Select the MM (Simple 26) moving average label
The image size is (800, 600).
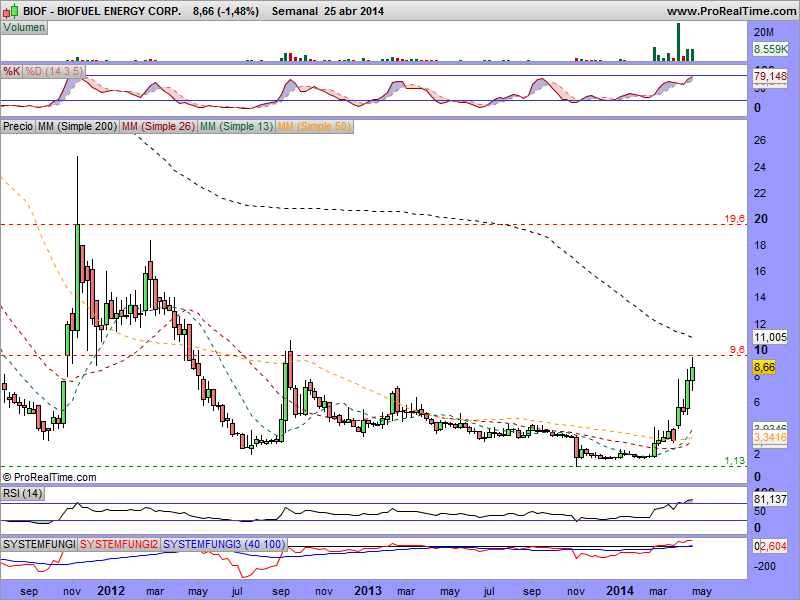point(159,126)
